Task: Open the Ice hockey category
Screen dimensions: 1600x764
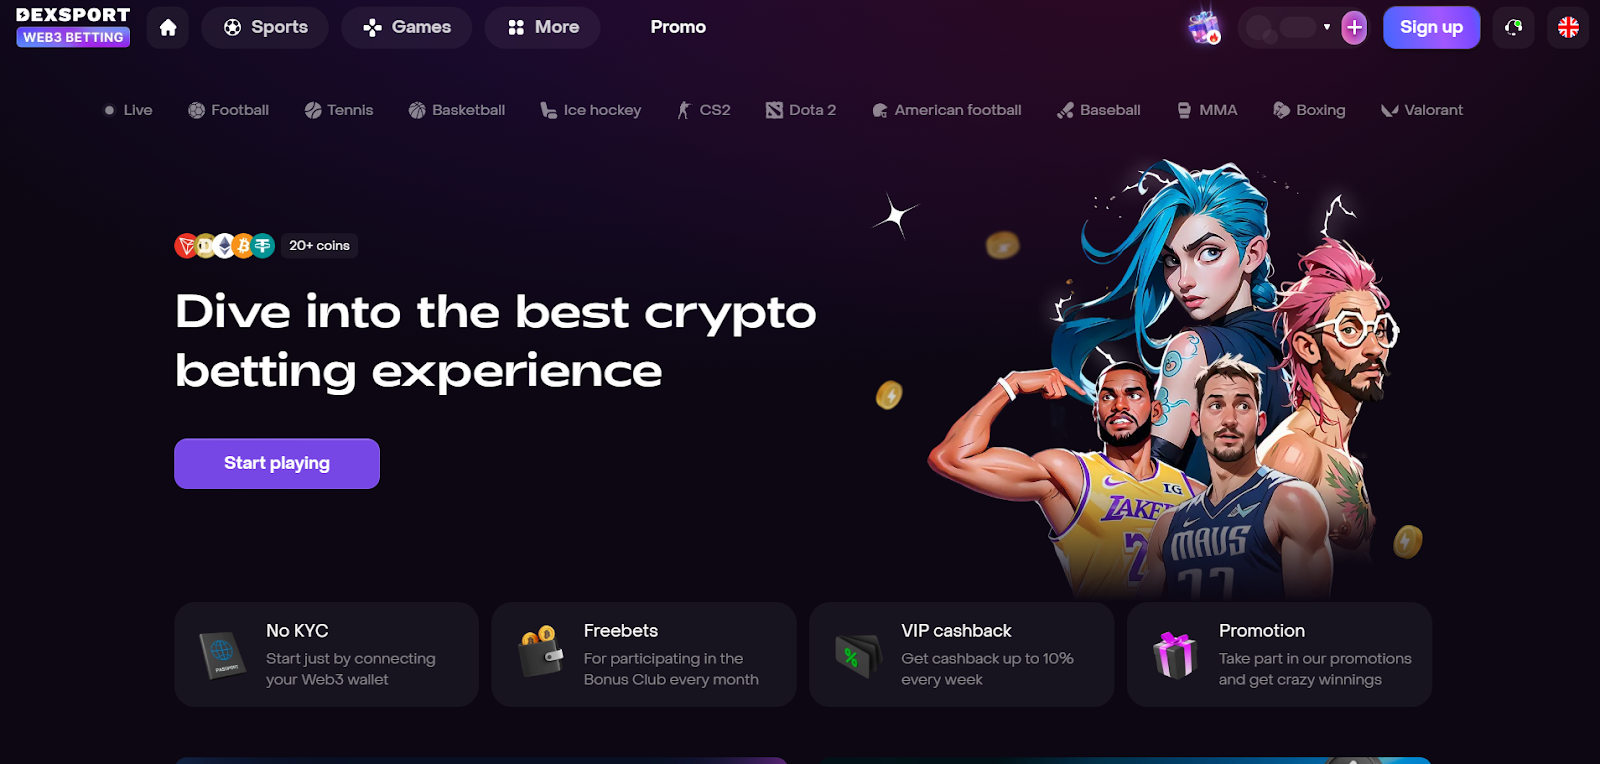Action: point(591,110)
